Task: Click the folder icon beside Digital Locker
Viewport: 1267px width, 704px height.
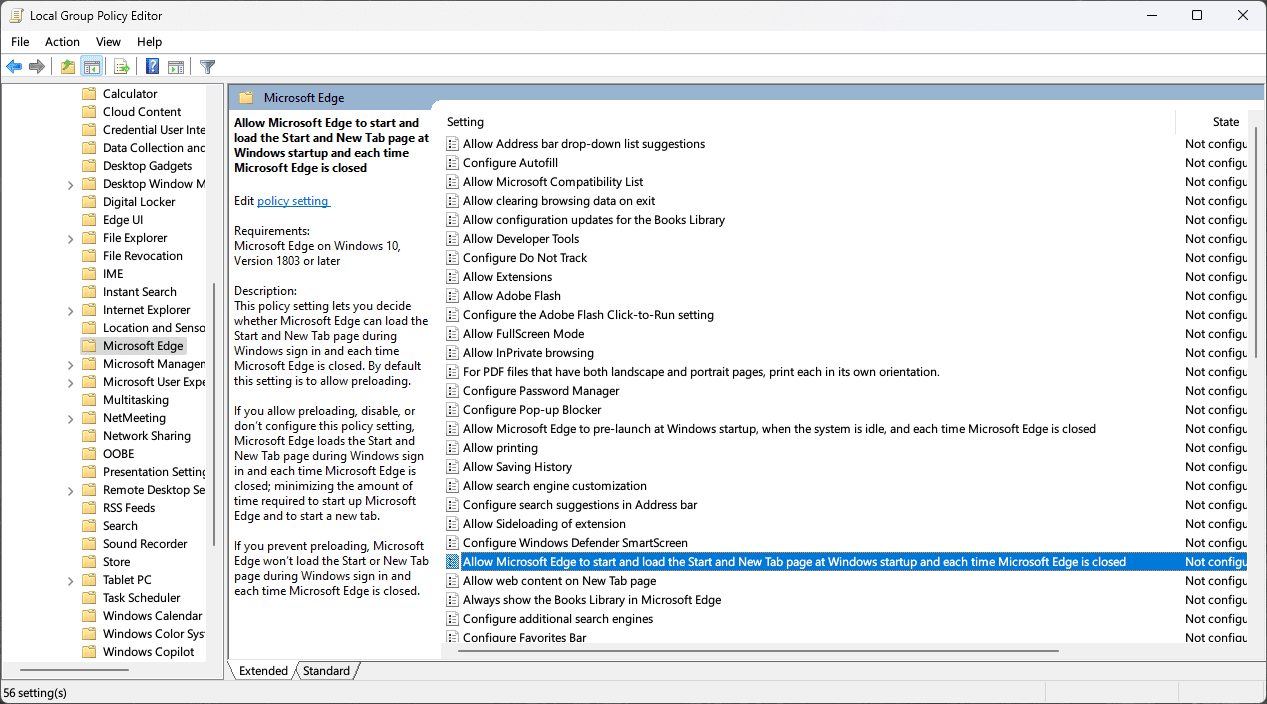Action: (89, 202)
